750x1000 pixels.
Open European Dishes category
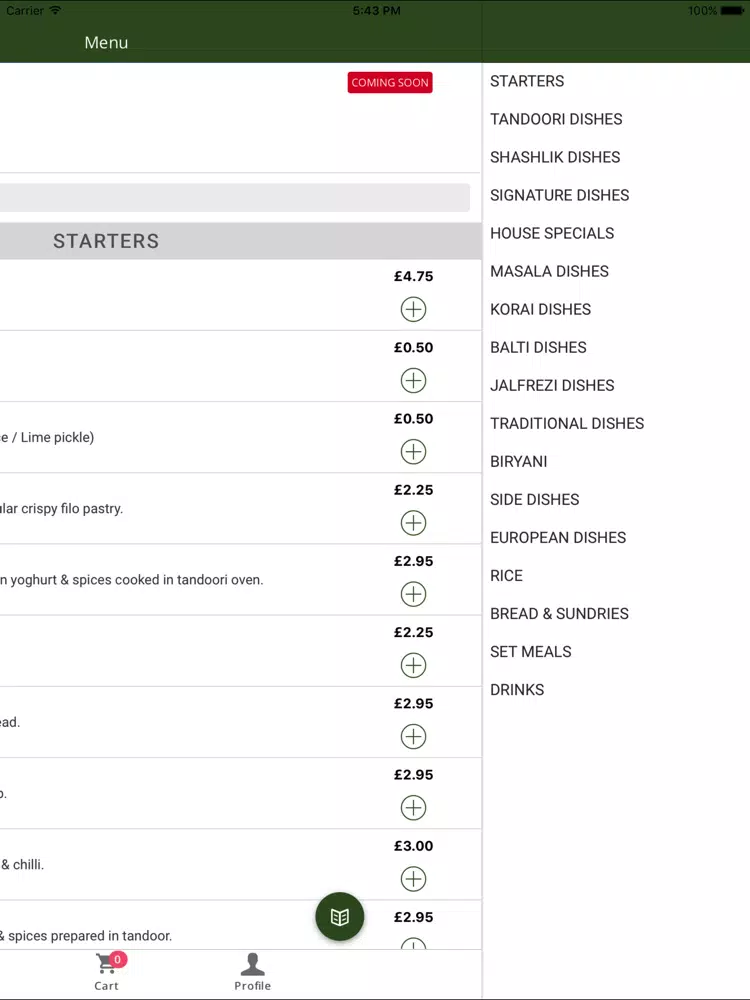tap(558, 538)
